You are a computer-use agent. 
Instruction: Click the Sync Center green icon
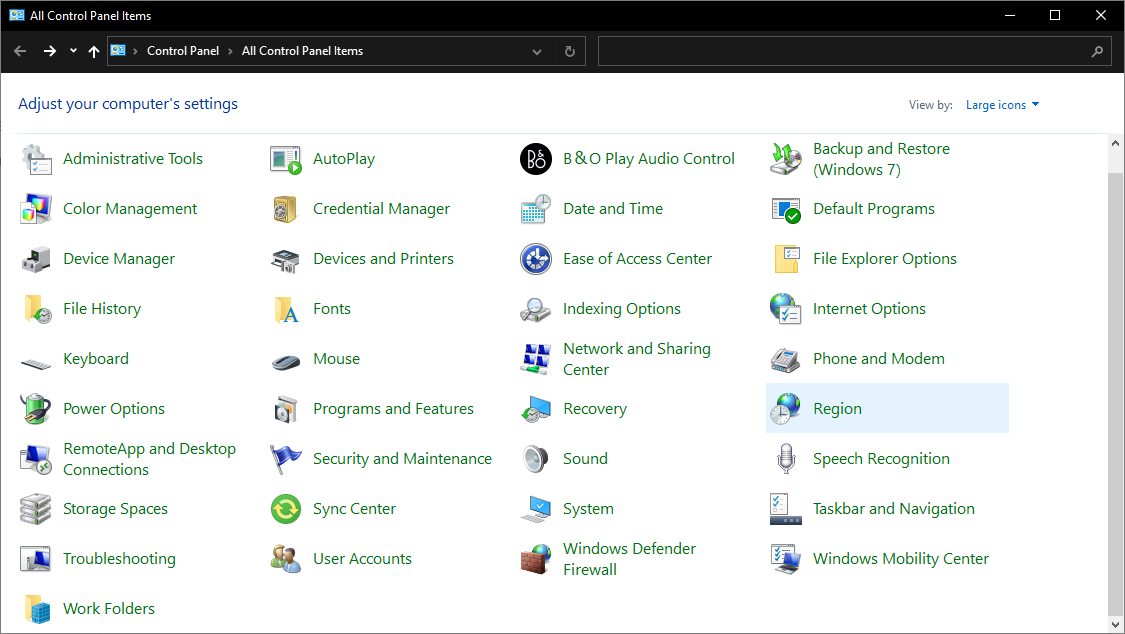286,509
